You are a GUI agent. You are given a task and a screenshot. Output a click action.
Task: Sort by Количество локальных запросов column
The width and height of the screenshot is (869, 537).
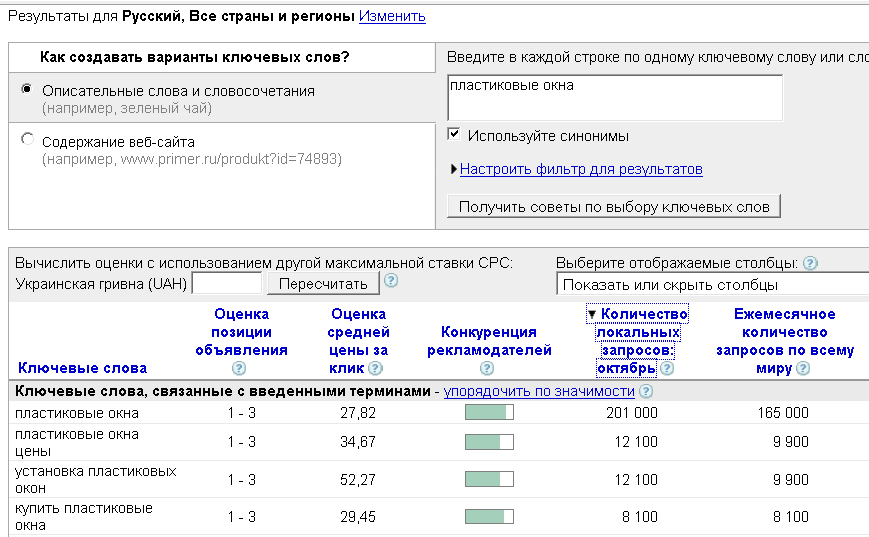click(644, 332)
